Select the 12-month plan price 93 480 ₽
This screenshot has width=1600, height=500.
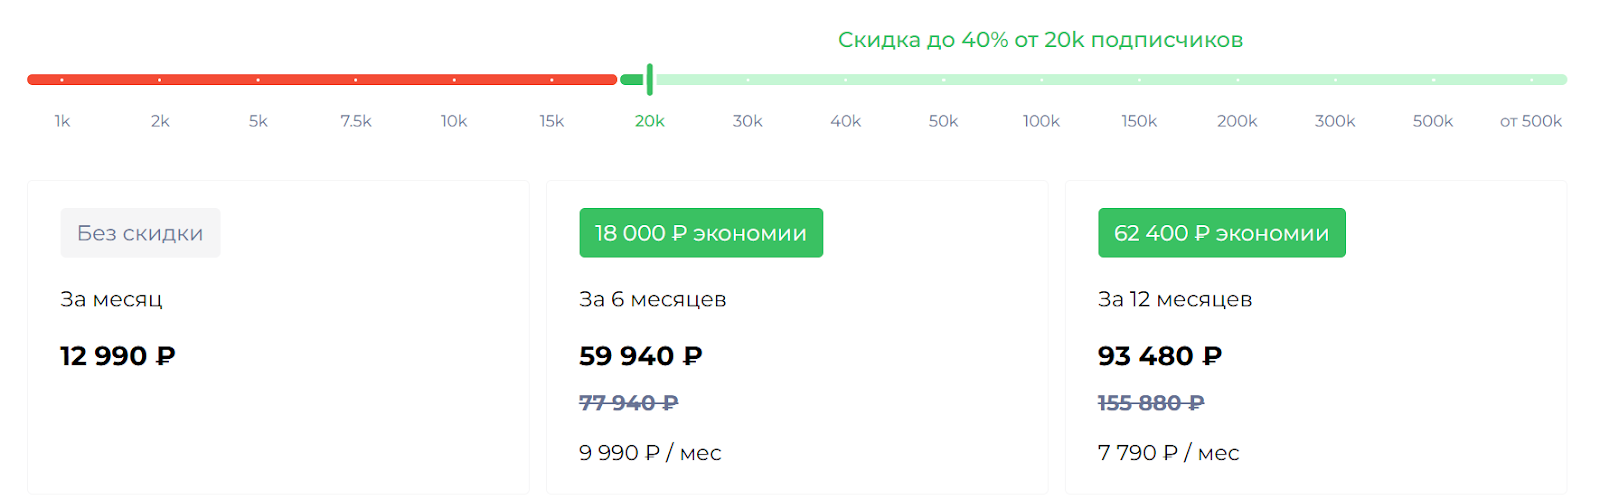(1160, 356)
